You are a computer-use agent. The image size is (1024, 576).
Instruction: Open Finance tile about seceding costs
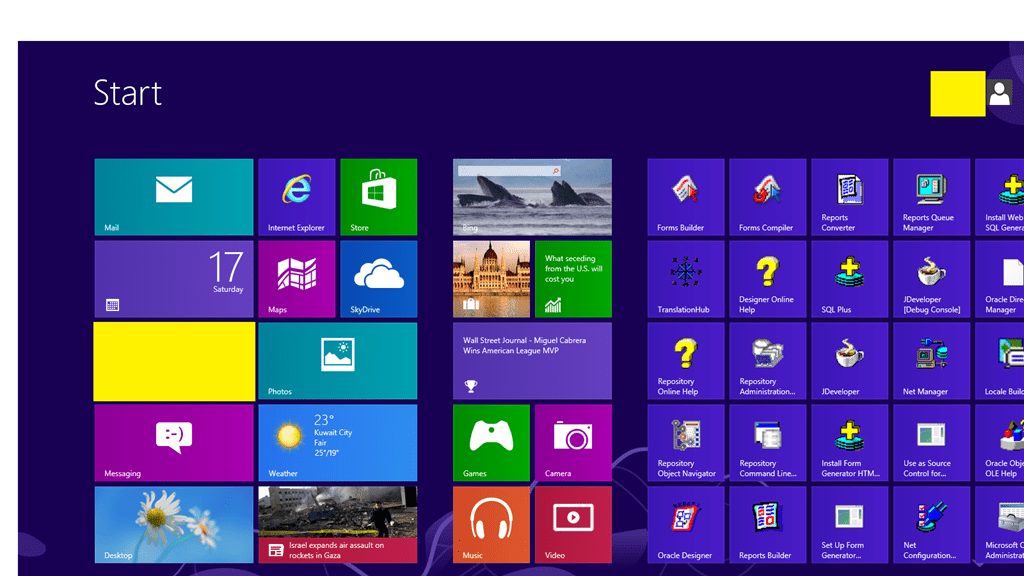(x=573, y=279)
